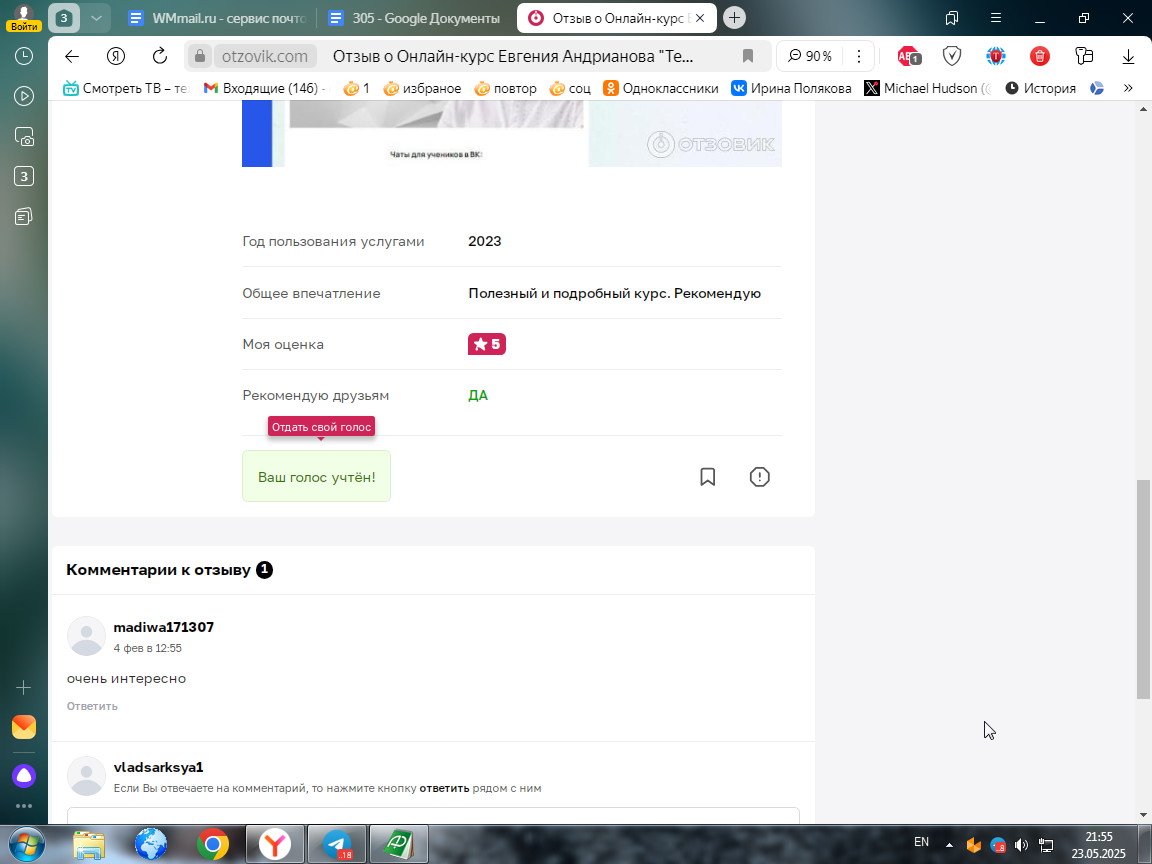Open the повтор bookmark
The height and width of the screenshot is (864, 1152).
pyautogui.click(x=505, y=88)
